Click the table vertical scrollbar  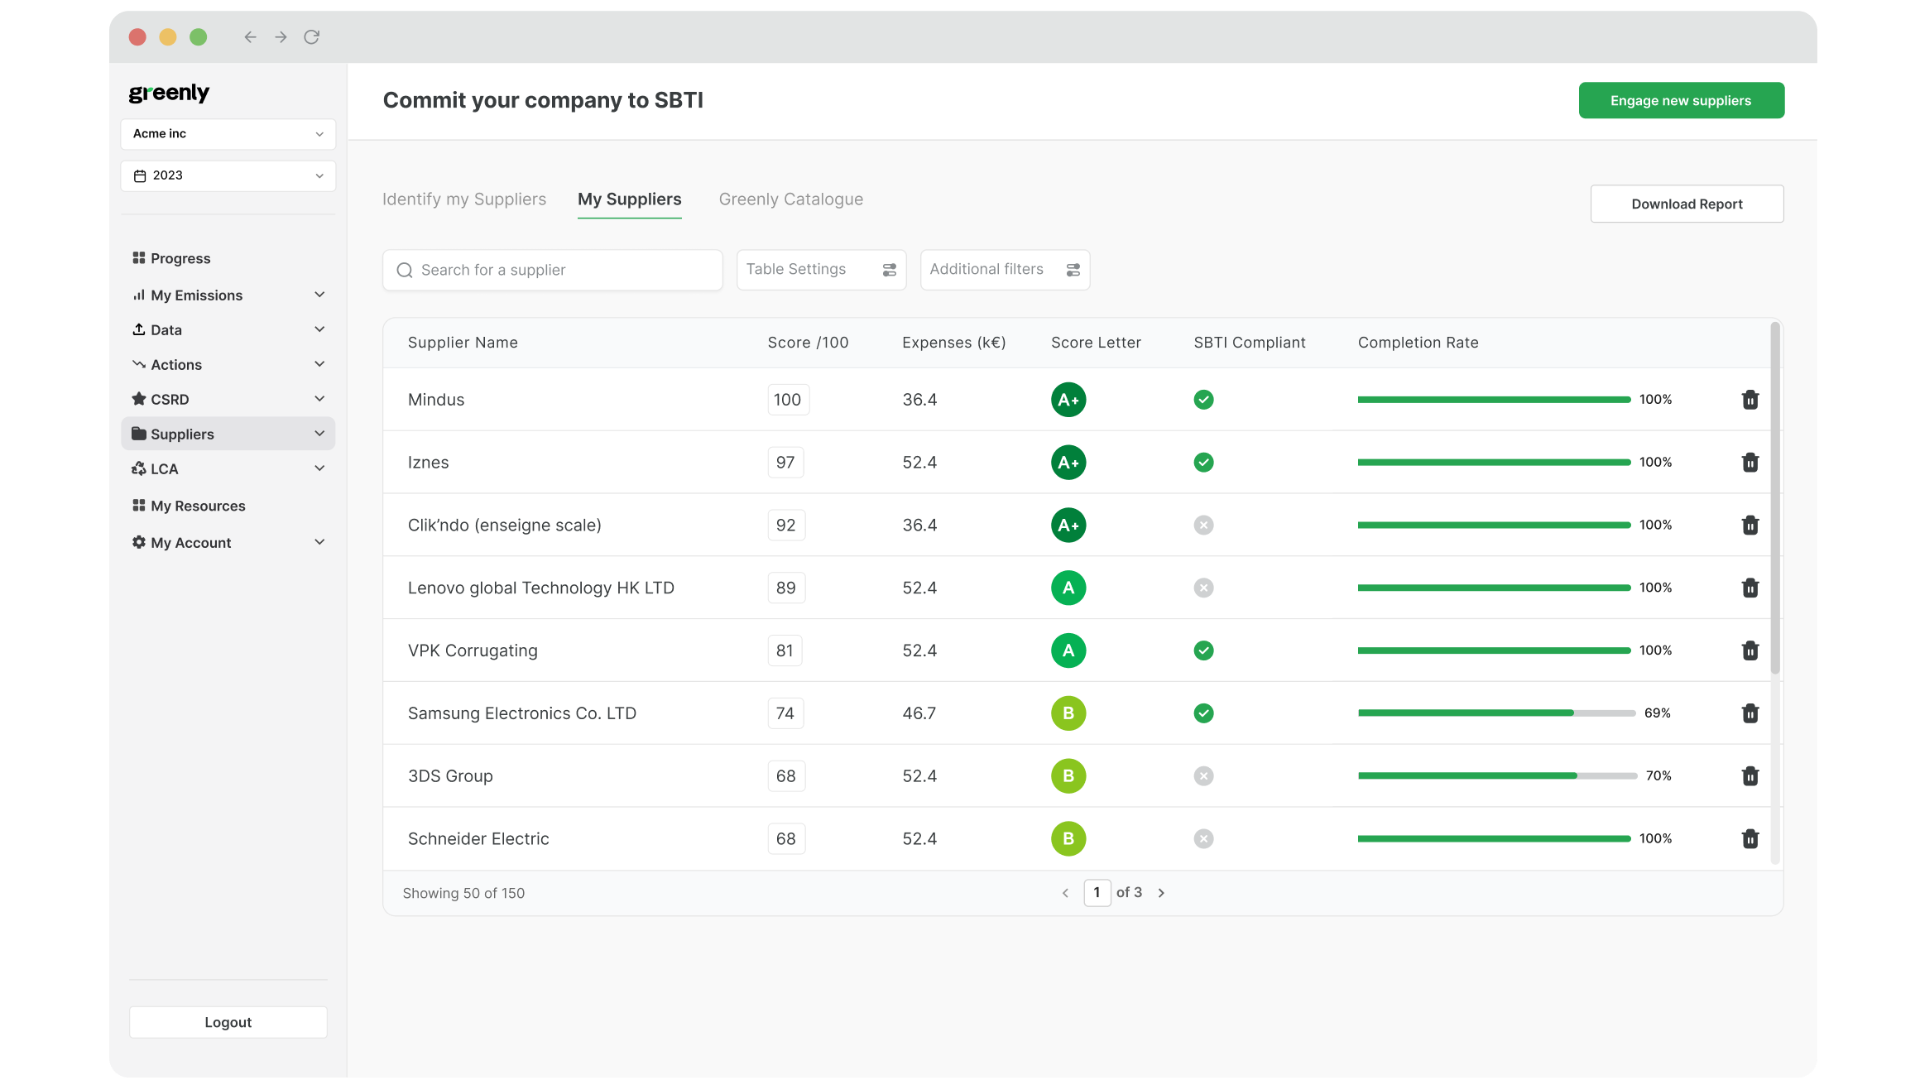click(1775, 498)
